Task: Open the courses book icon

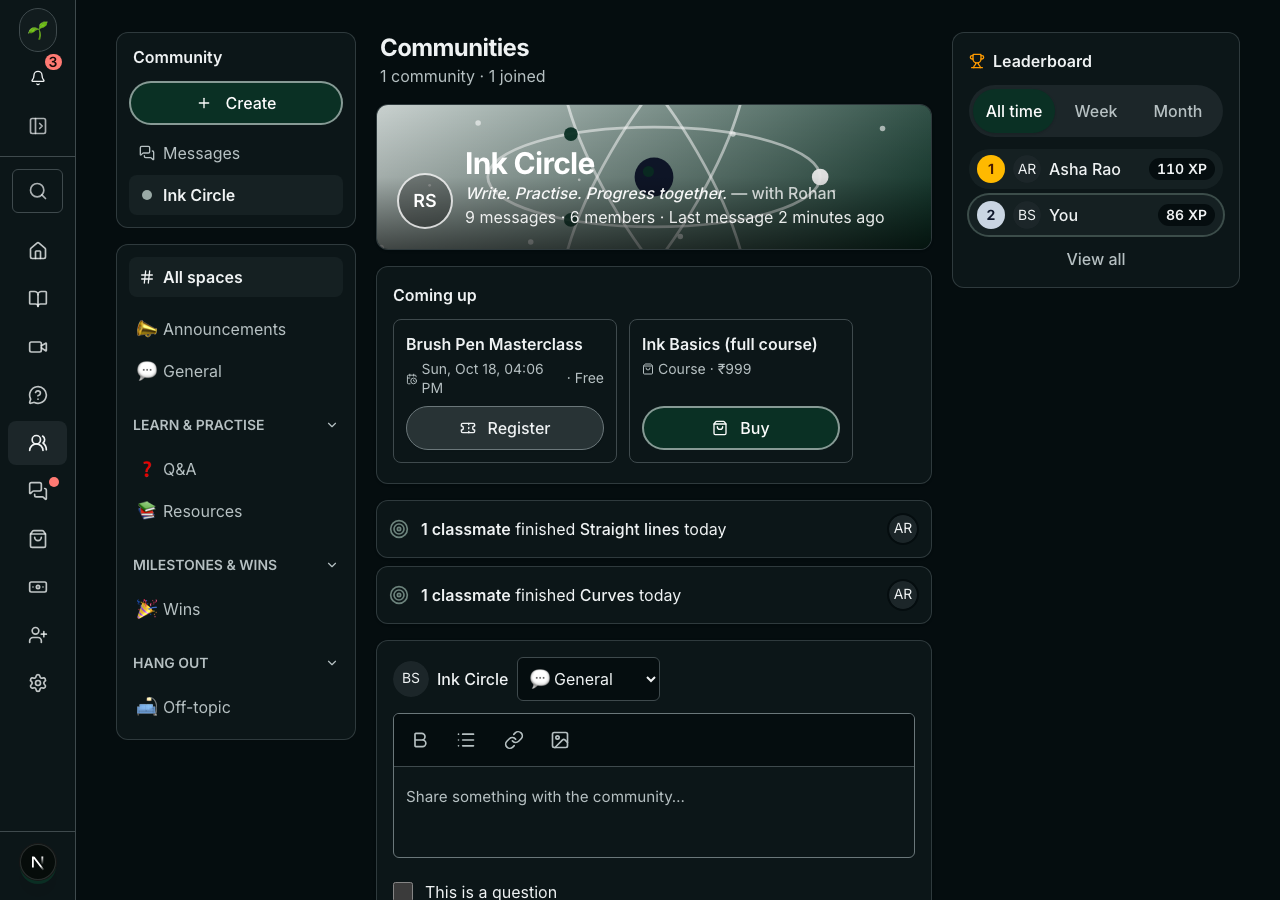Action: click(x=38, y=299)
